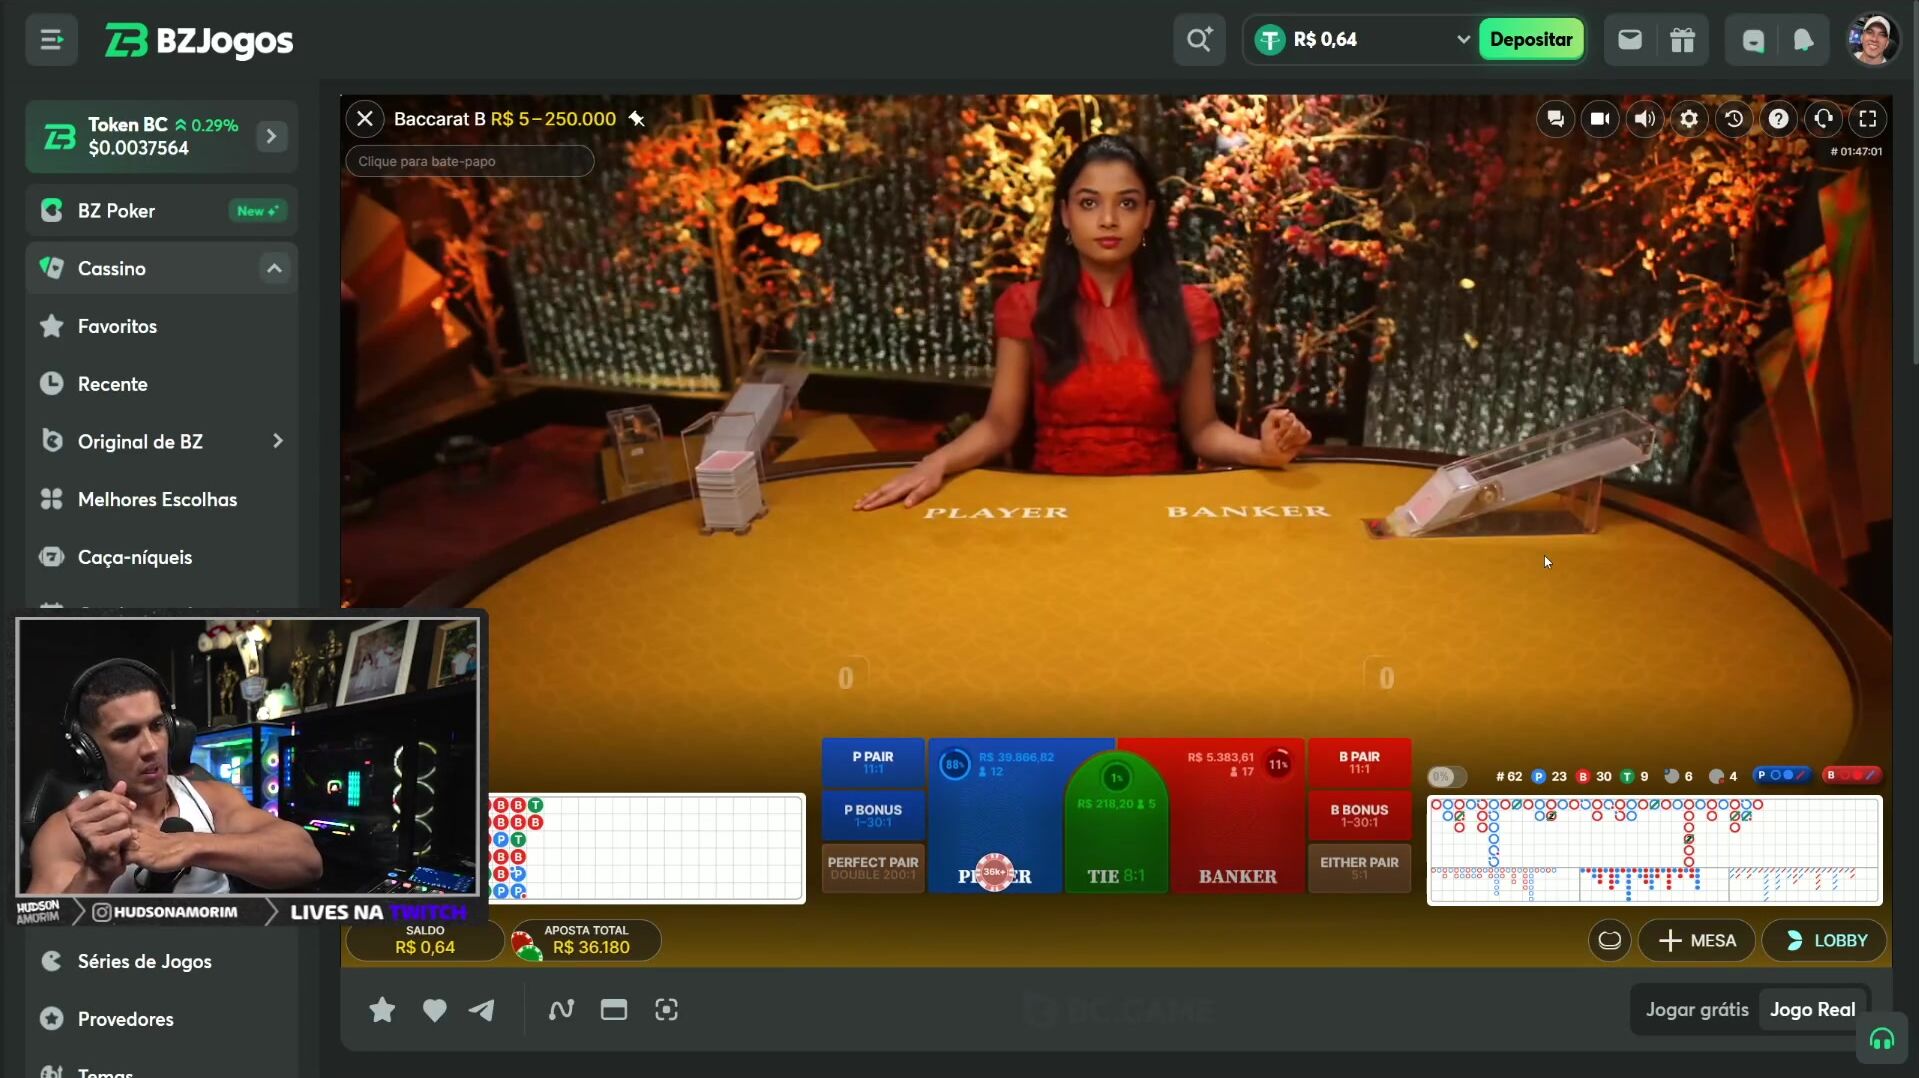1919x1078 pixels.
Task: Share the game via paper plane
Action: tap(481, 1010)
